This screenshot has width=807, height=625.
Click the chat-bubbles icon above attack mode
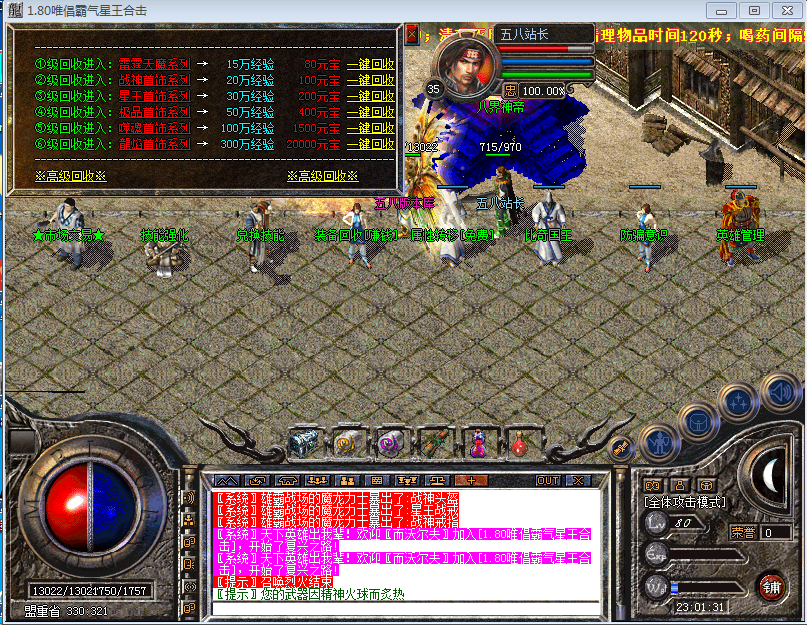(653, 485)
